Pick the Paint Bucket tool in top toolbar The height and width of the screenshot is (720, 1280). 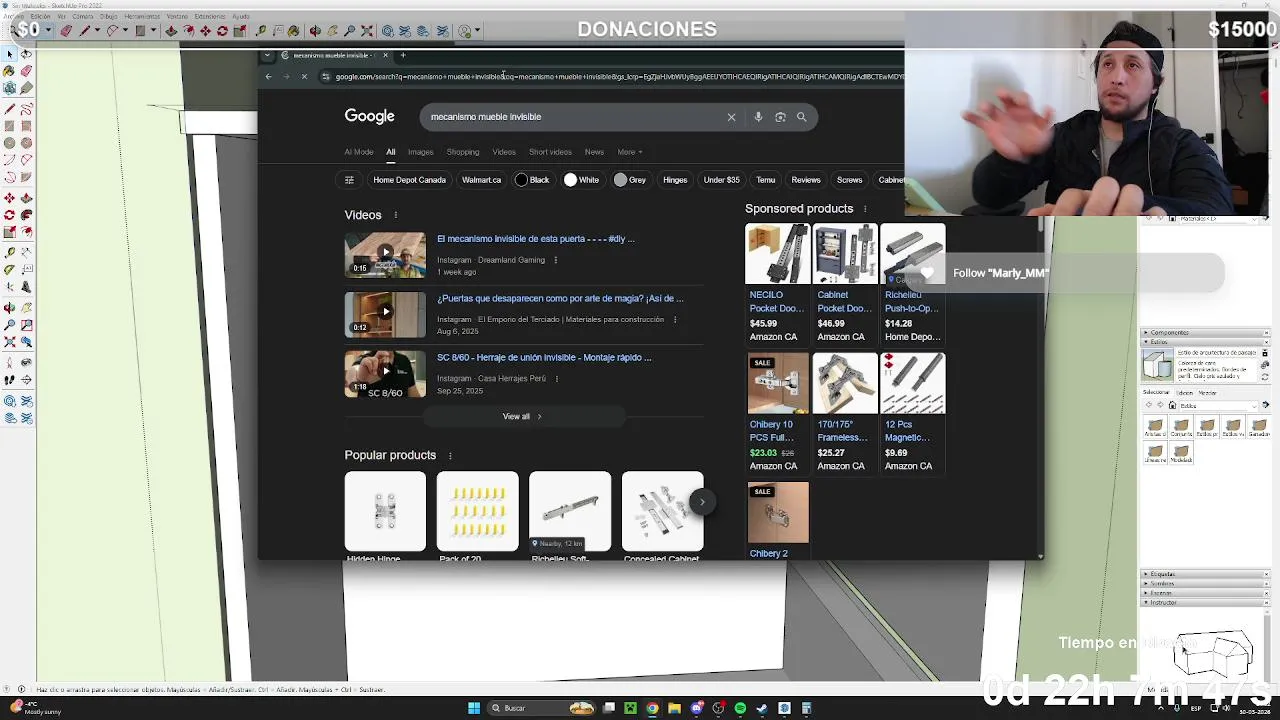(x=293, y=30)
